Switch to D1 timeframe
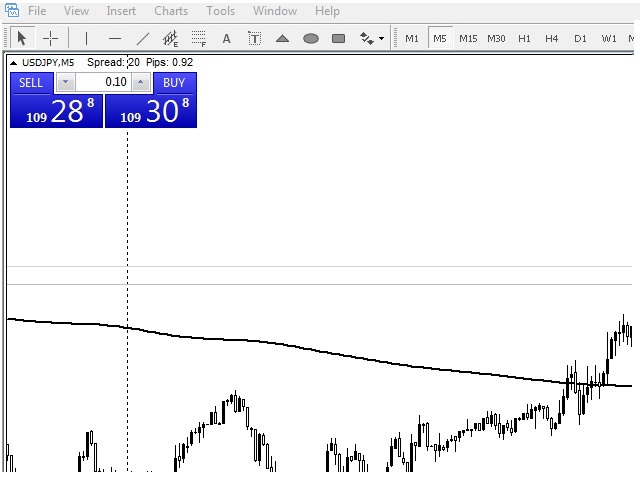Viewport: 640px width, 480px height. click(x=580, y=39)
